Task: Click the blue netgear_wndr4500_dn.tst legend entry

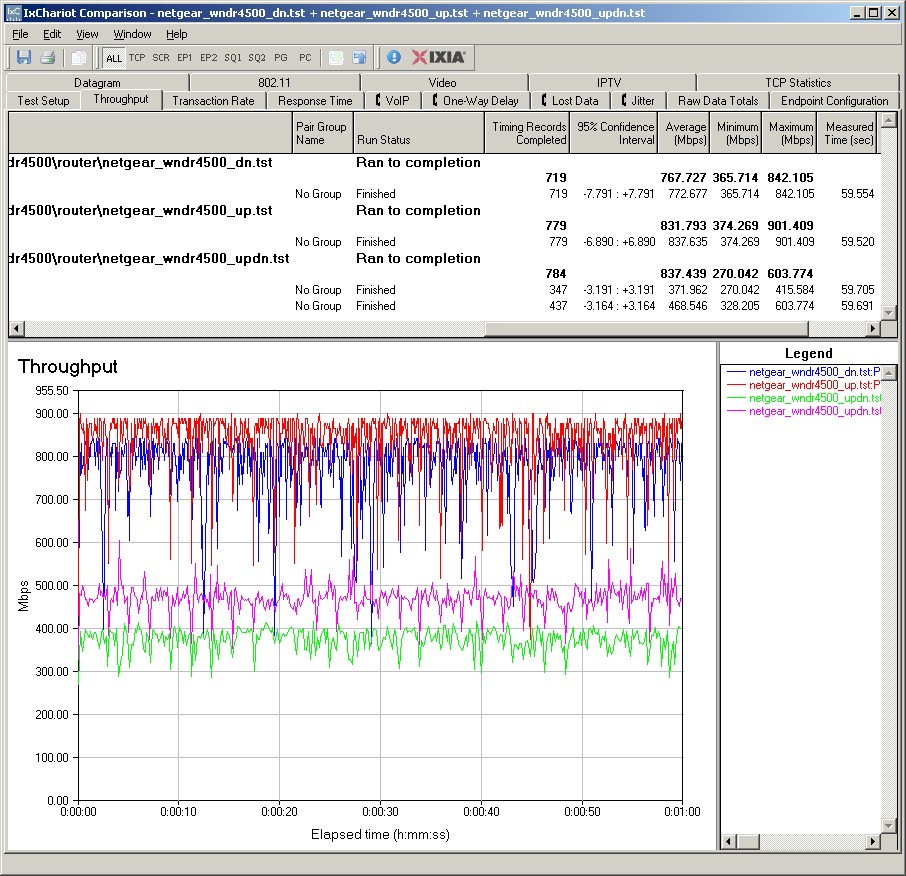Action: tap(803, 372)
